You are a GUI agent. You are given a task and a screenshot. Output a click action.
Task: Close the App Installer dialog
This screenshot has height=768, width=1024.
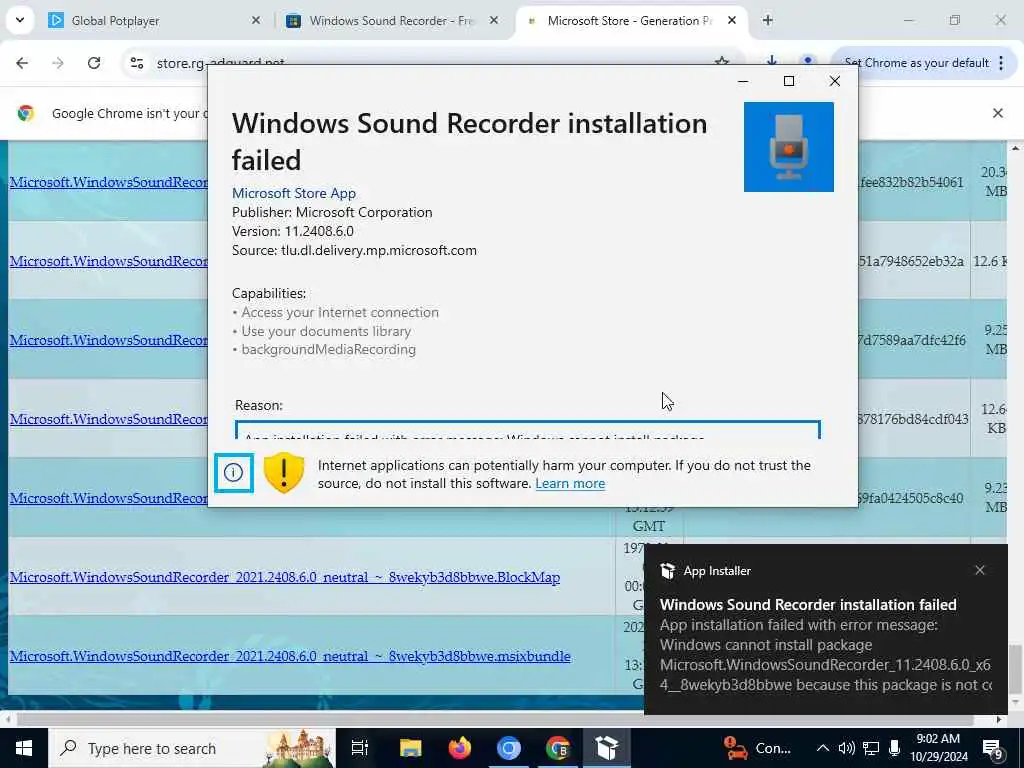(x=835, y=81)
